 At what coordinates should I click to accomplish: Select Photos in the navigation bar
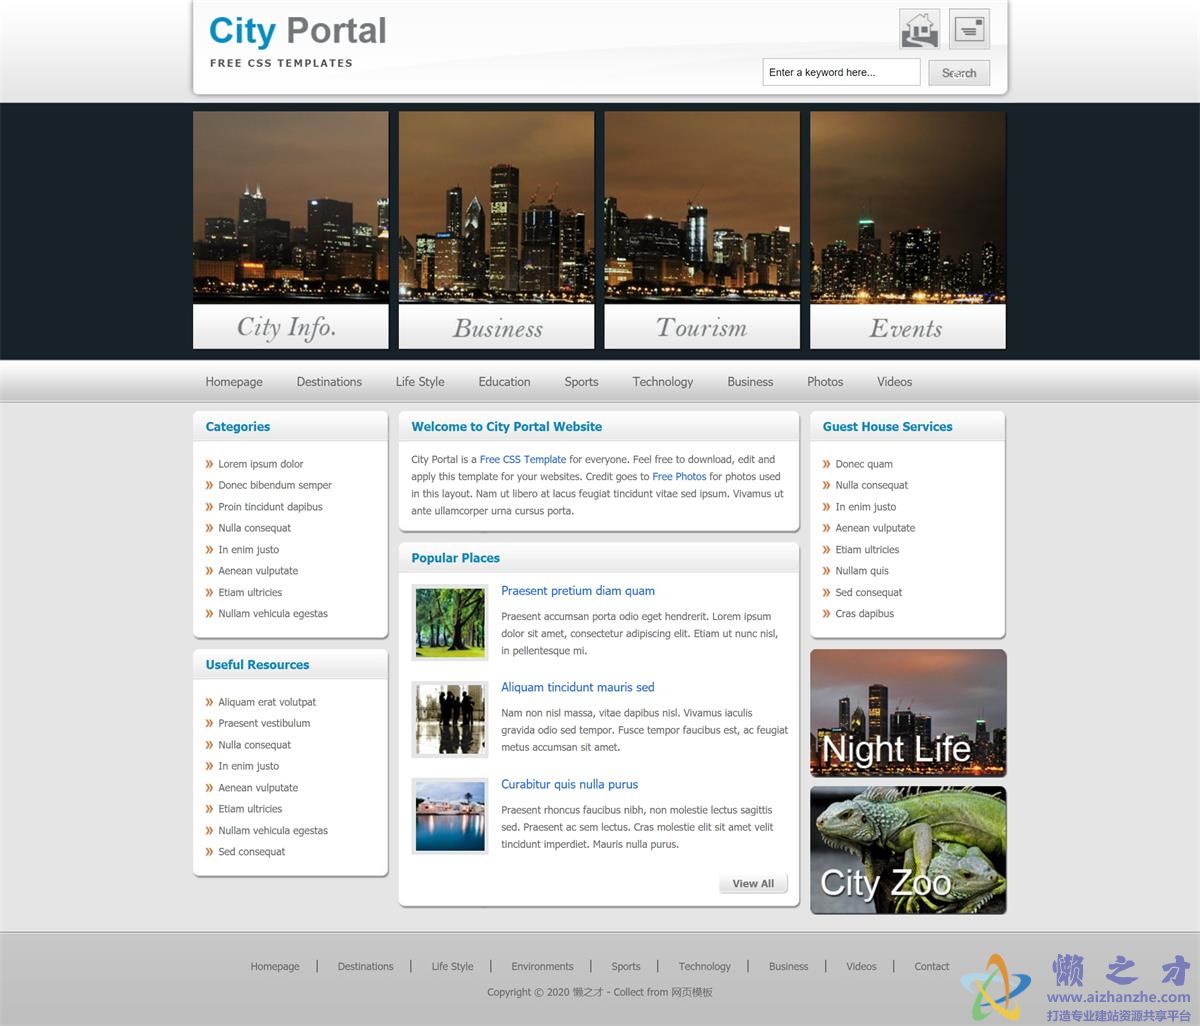(825, 382)
